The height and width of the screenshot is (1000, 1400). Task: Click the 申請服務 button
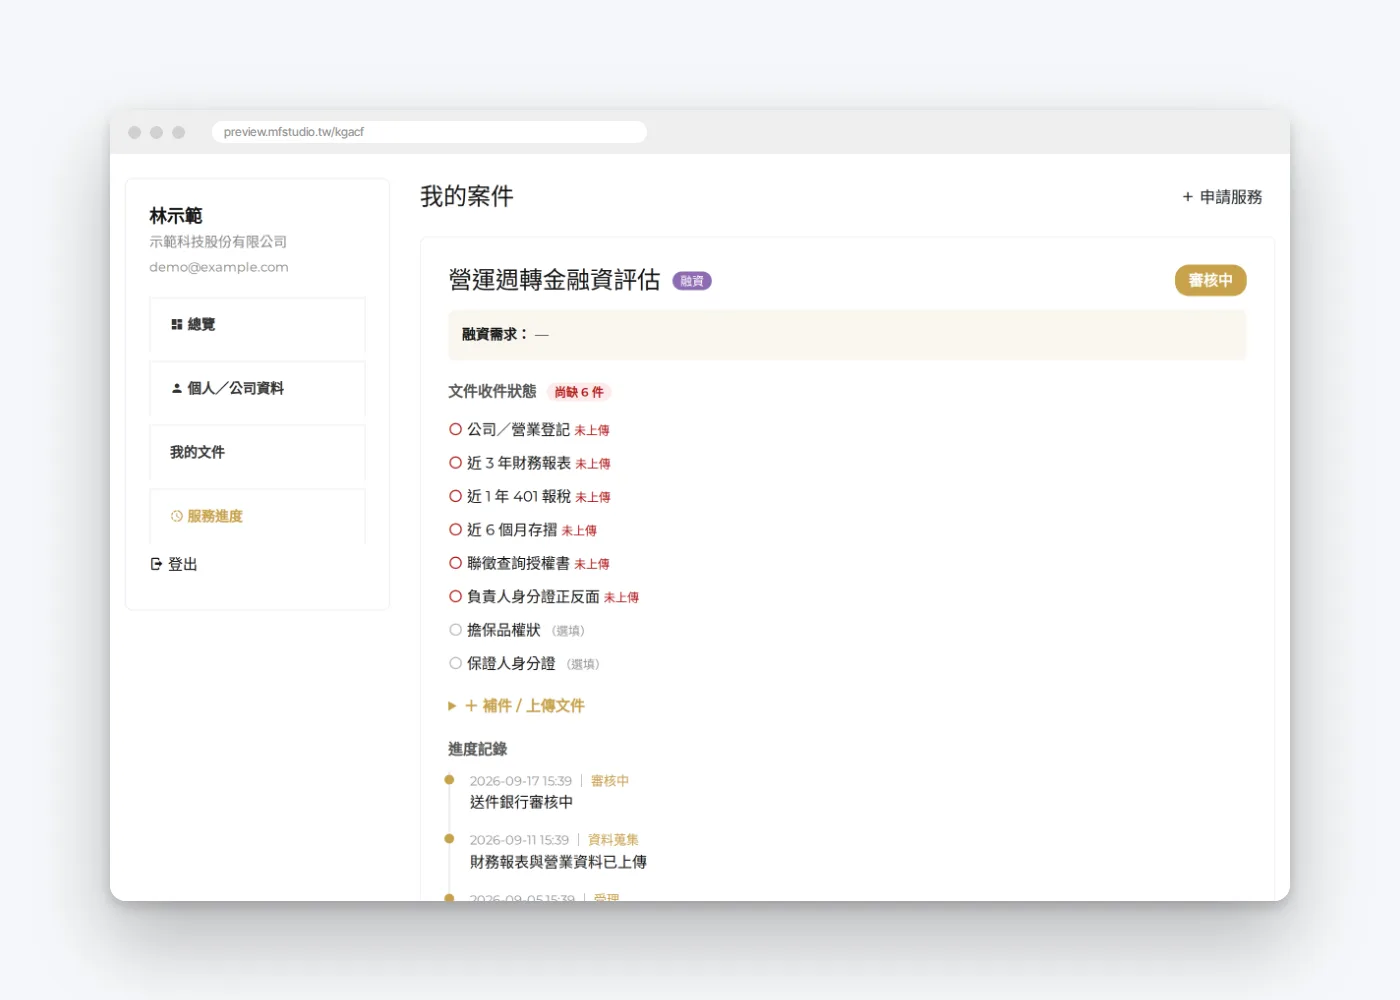[x=1222, y=197]
